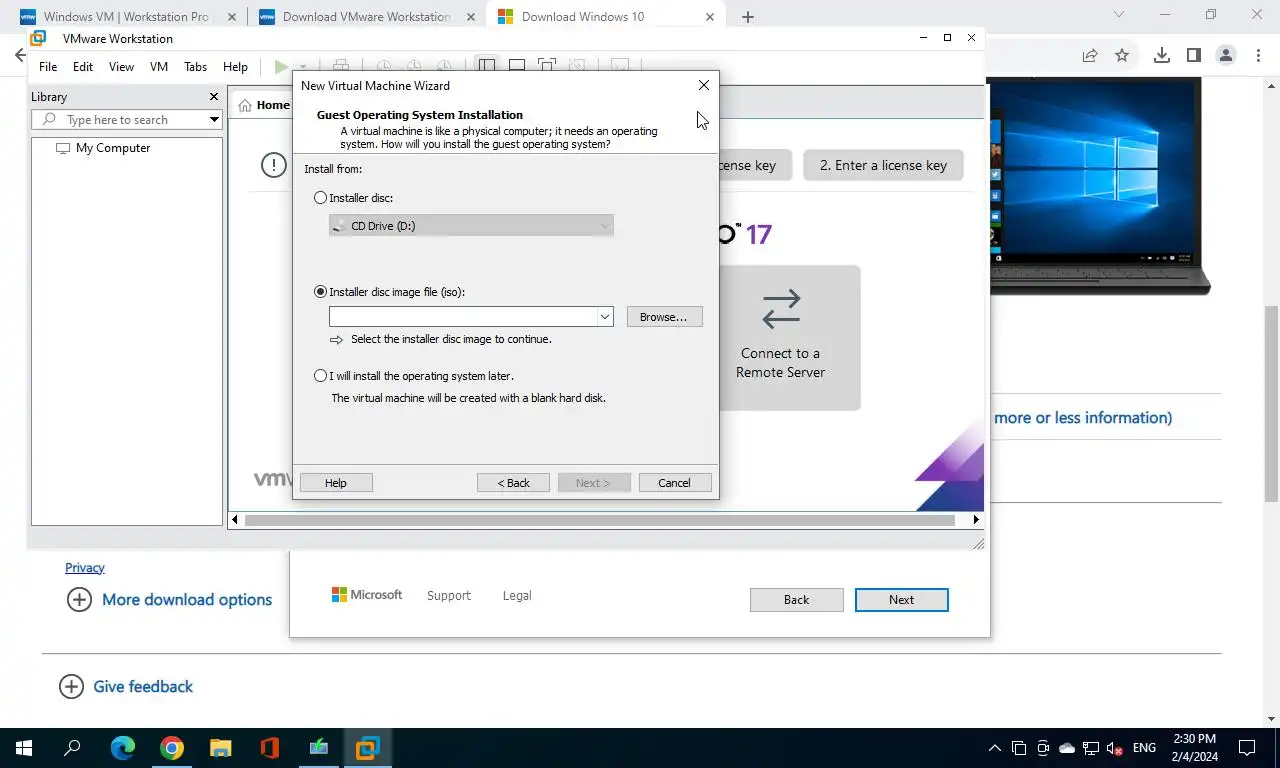Open the Windows Start menu
Viewport: 1280px width, 768px height.
click(24, 748)
